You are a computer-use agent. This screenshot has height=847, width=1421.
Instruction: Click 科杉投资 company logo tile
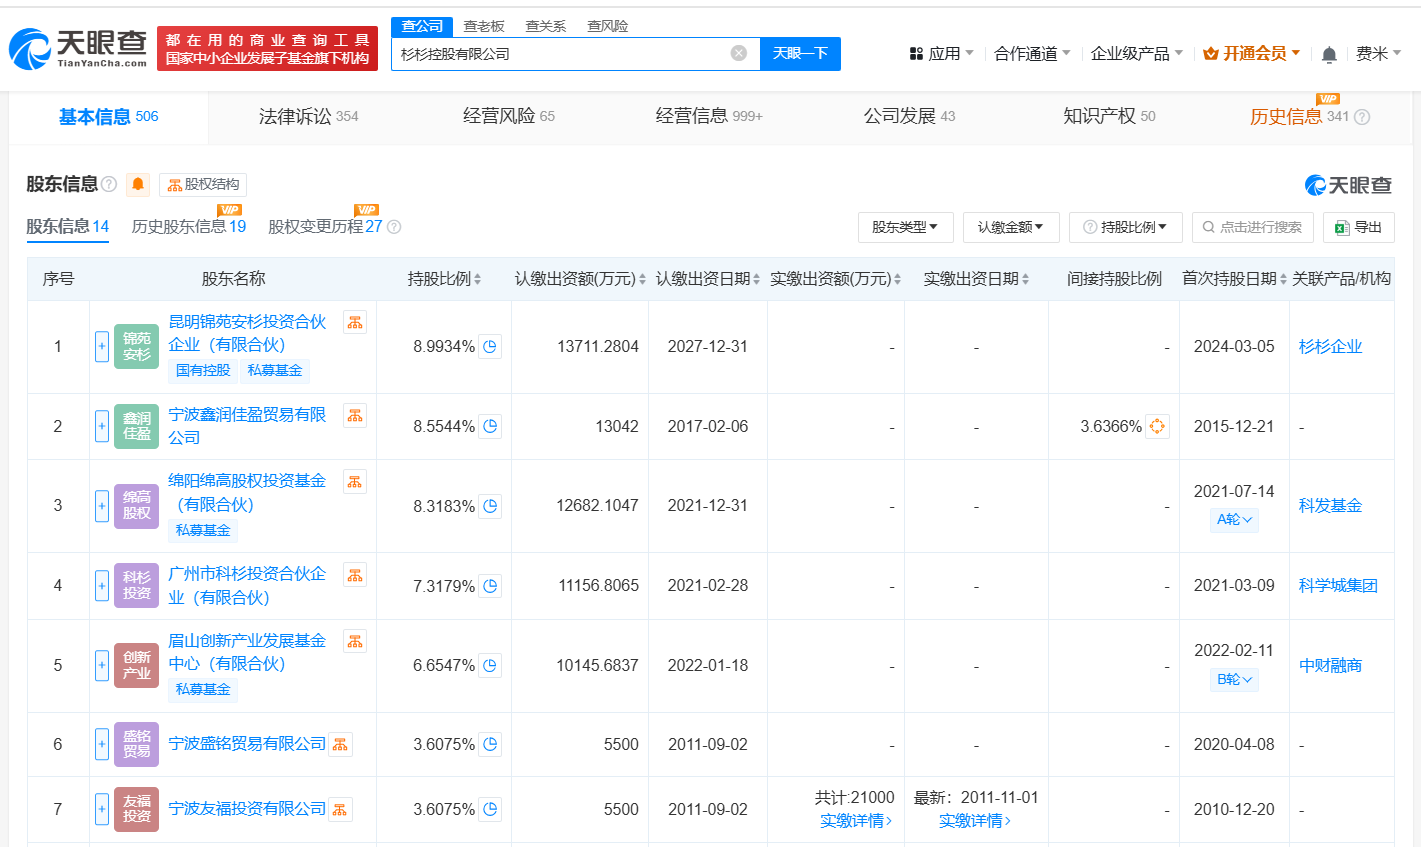click(x=136, y=586)
